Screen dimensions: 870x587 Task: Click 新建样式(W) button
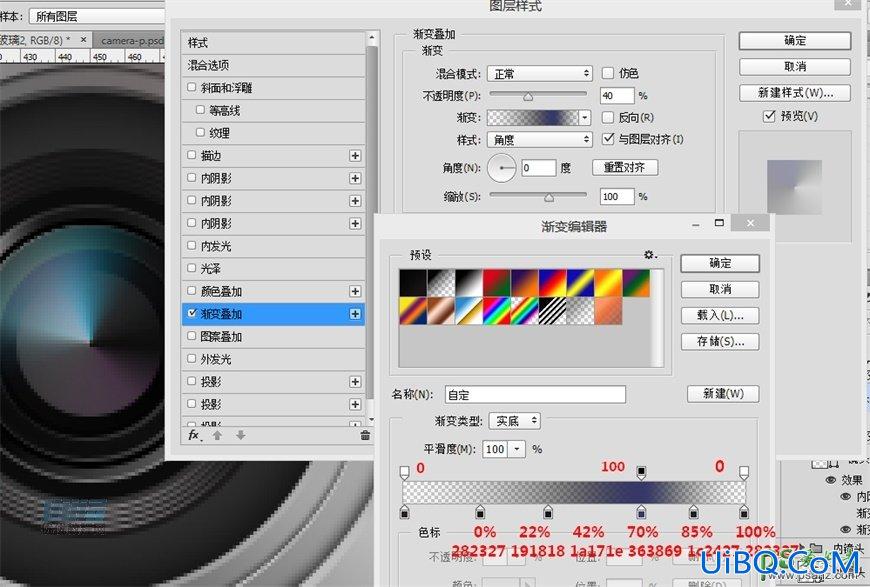coord(795,93)
